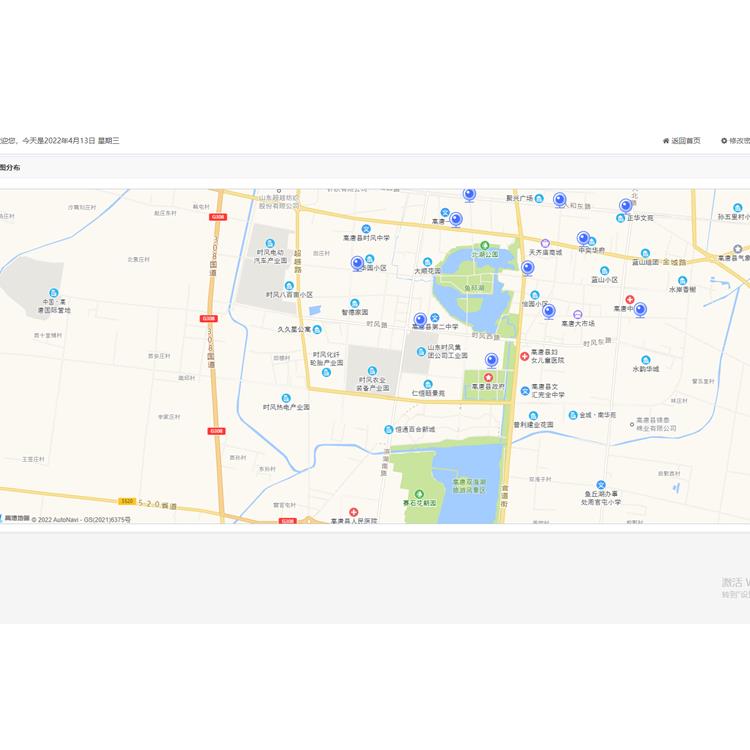Viewport: 750px width, 750px height.
Task: Click the S520 road shield on map
Action: [x=127, y=501]
